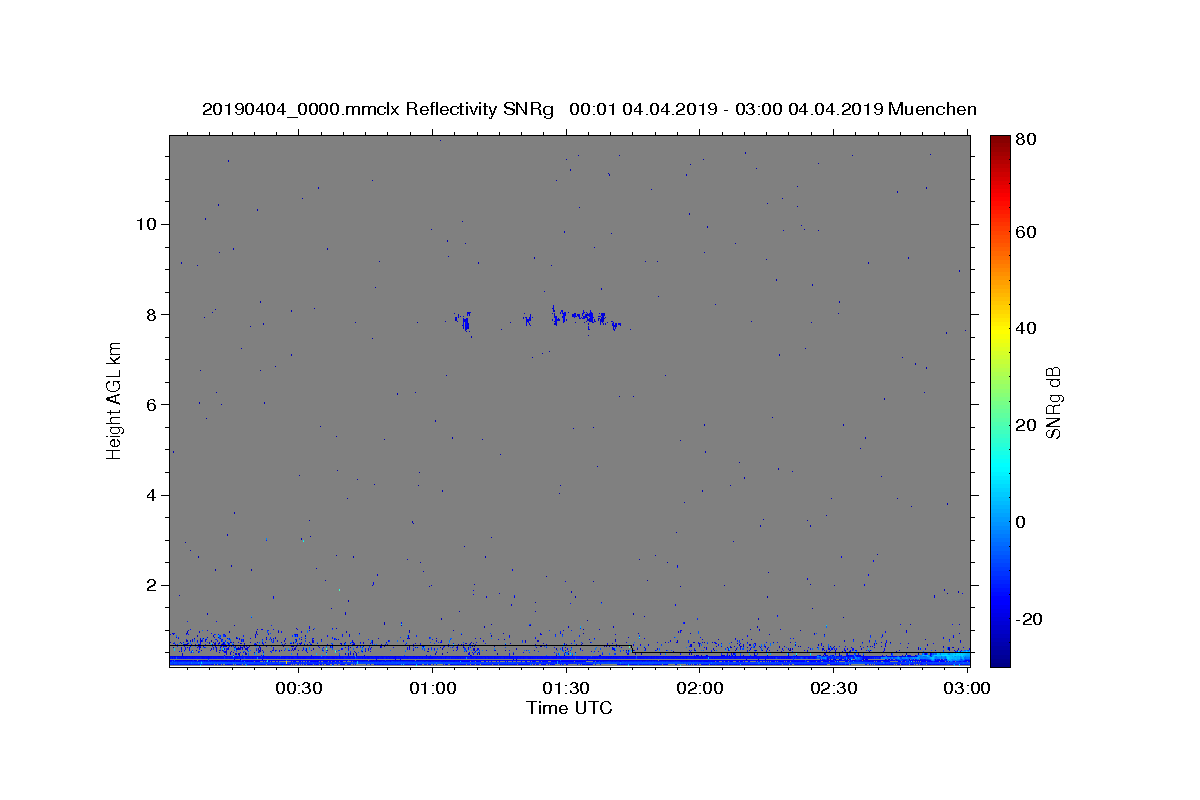1200x800 pixels.
Task: Click the height tick label 6
Action: 154,405
